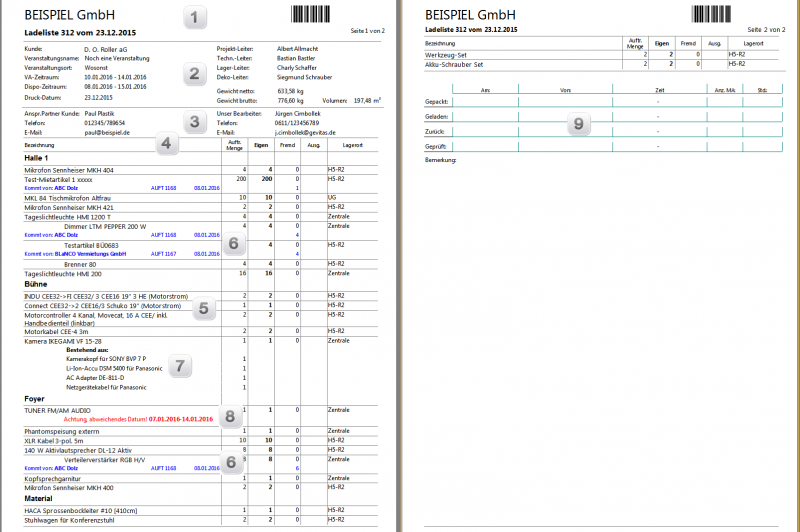Click phone number "012345/789654"

(x=105, y=123)
